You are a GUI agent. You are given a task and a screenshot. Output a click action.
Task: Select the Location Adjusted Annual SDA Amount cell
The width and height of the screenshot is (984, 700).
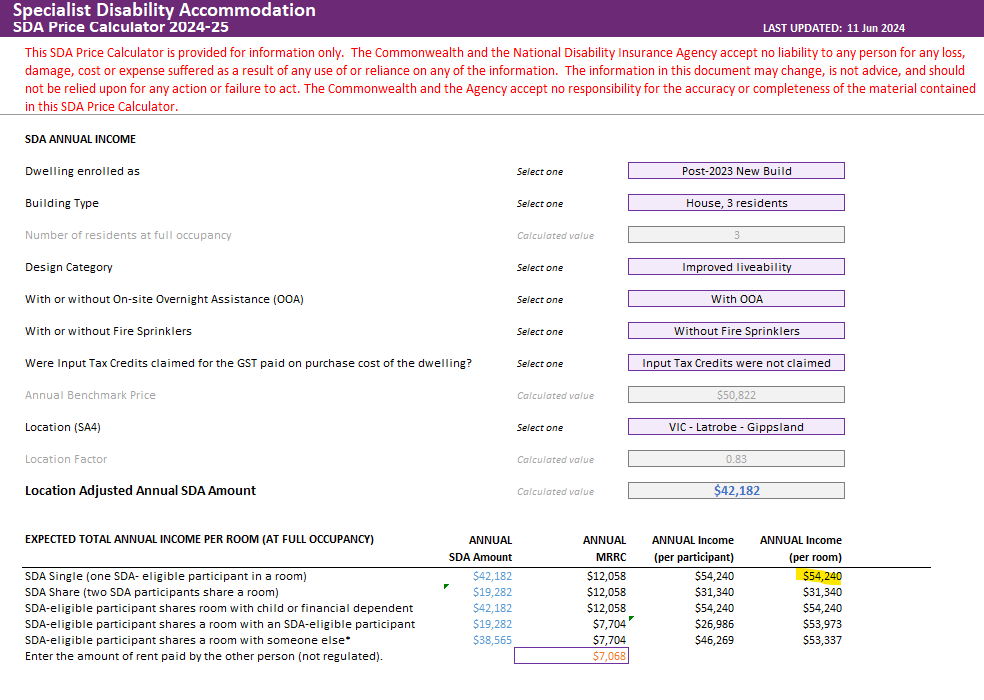[x=736, y=491]
